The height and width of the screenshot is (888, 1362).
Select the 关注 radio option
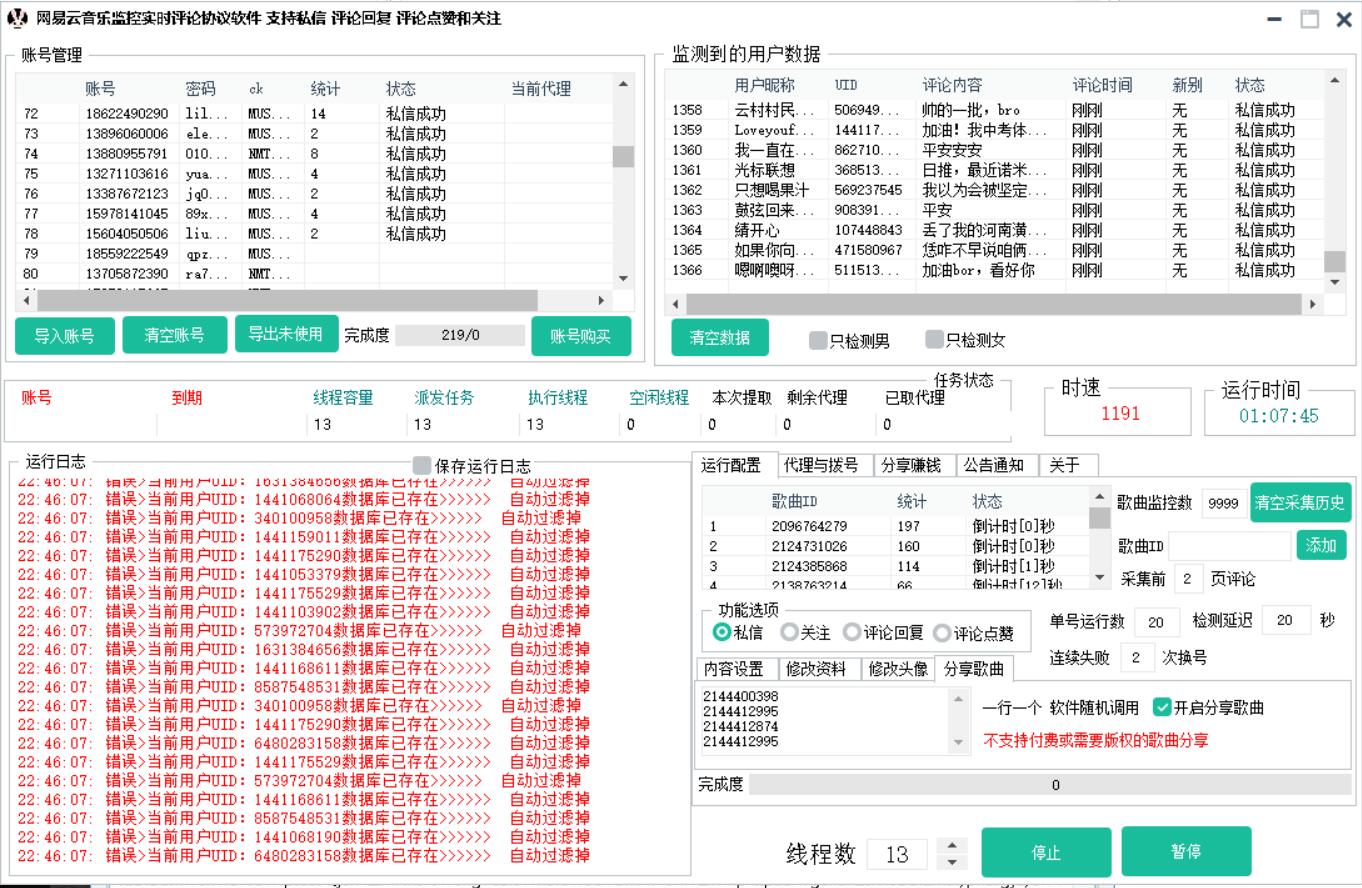point(790,632)
